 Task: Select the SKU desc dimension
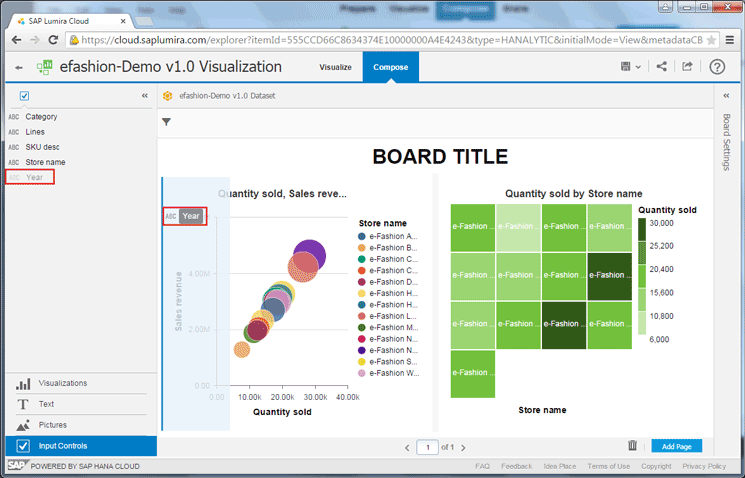pyautogui.click(x=43, y=147)
